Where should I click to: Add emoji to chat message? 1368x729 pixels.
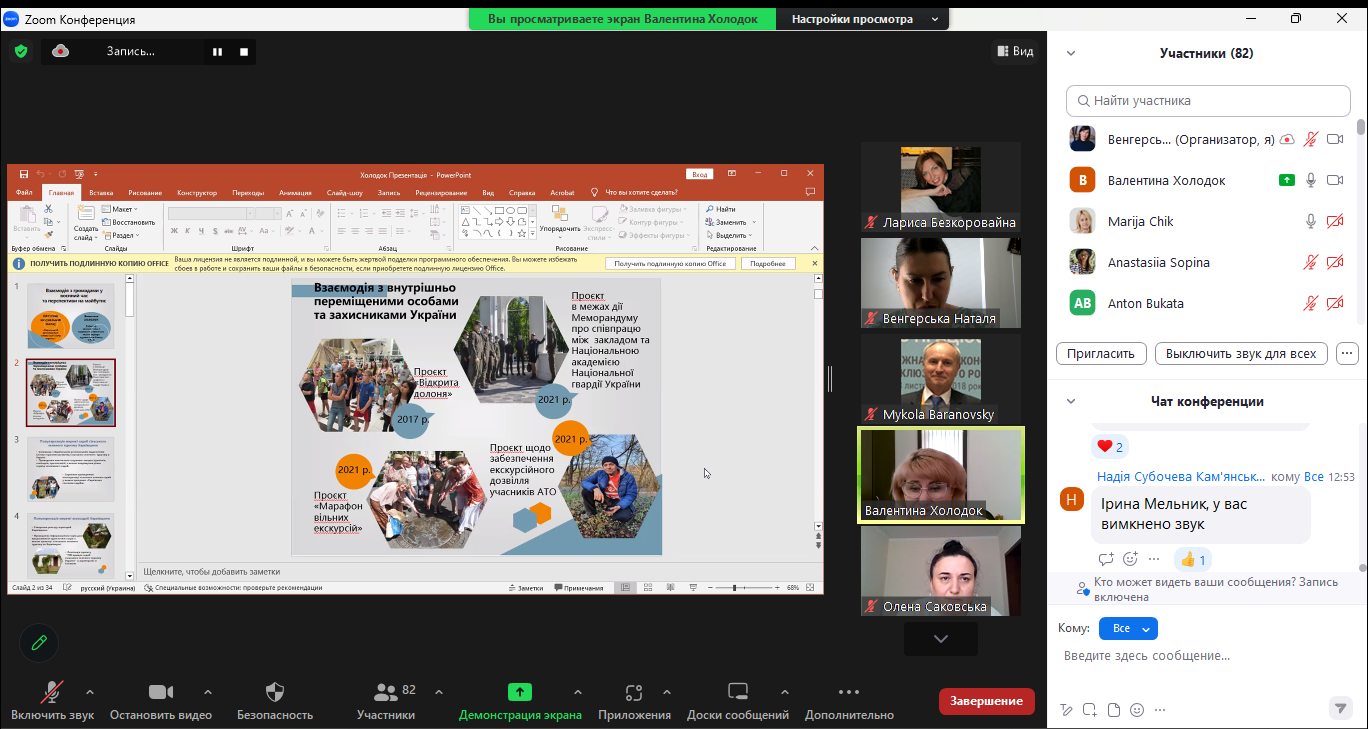pos(1136,710)
